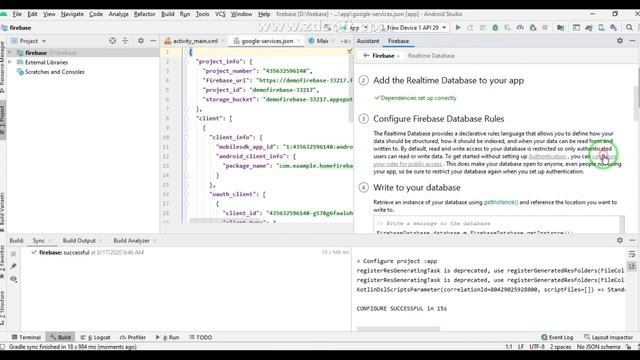The image size is (640, 360).
Task: Expand the External Libraries node
Action: (10, 62)
